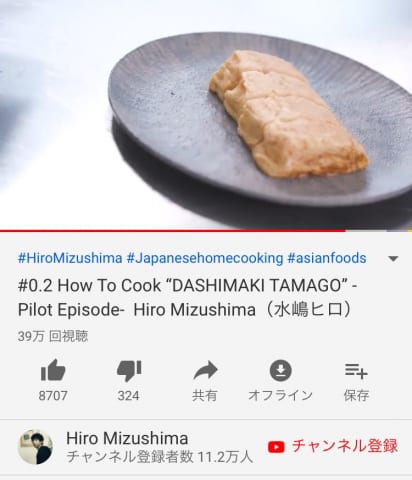Tap the share arrow icon

[x=205, y=370]
